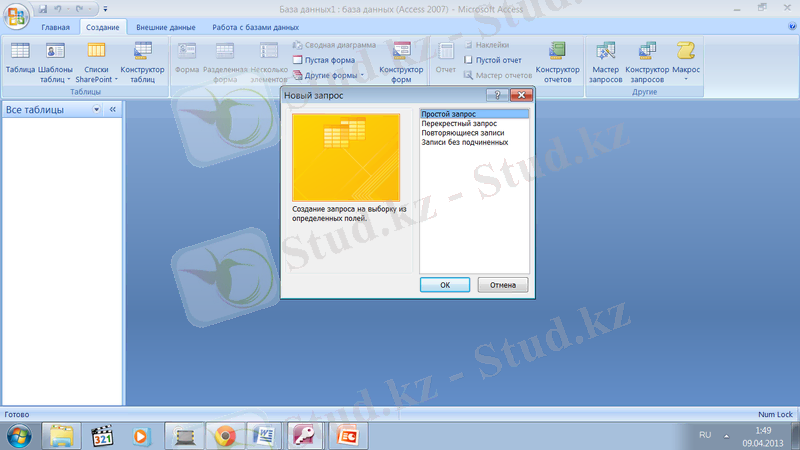This screenshot has height=450, width=800.
Task: Open Windows Media Player taskbar icon
Action: click(141, 436)
